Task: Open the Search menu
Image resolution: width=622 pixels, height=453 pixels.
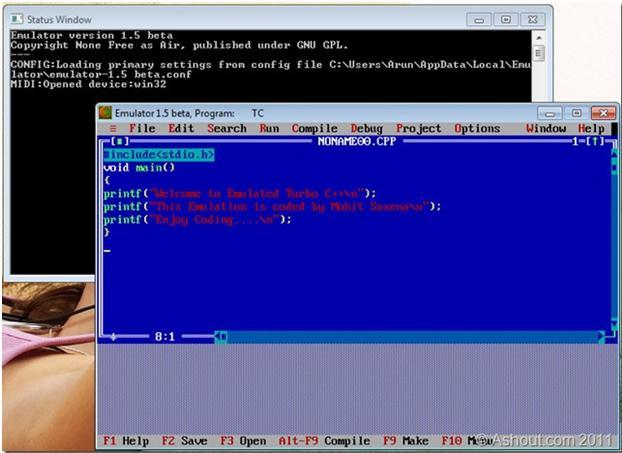Action: [x=227, y=129]
